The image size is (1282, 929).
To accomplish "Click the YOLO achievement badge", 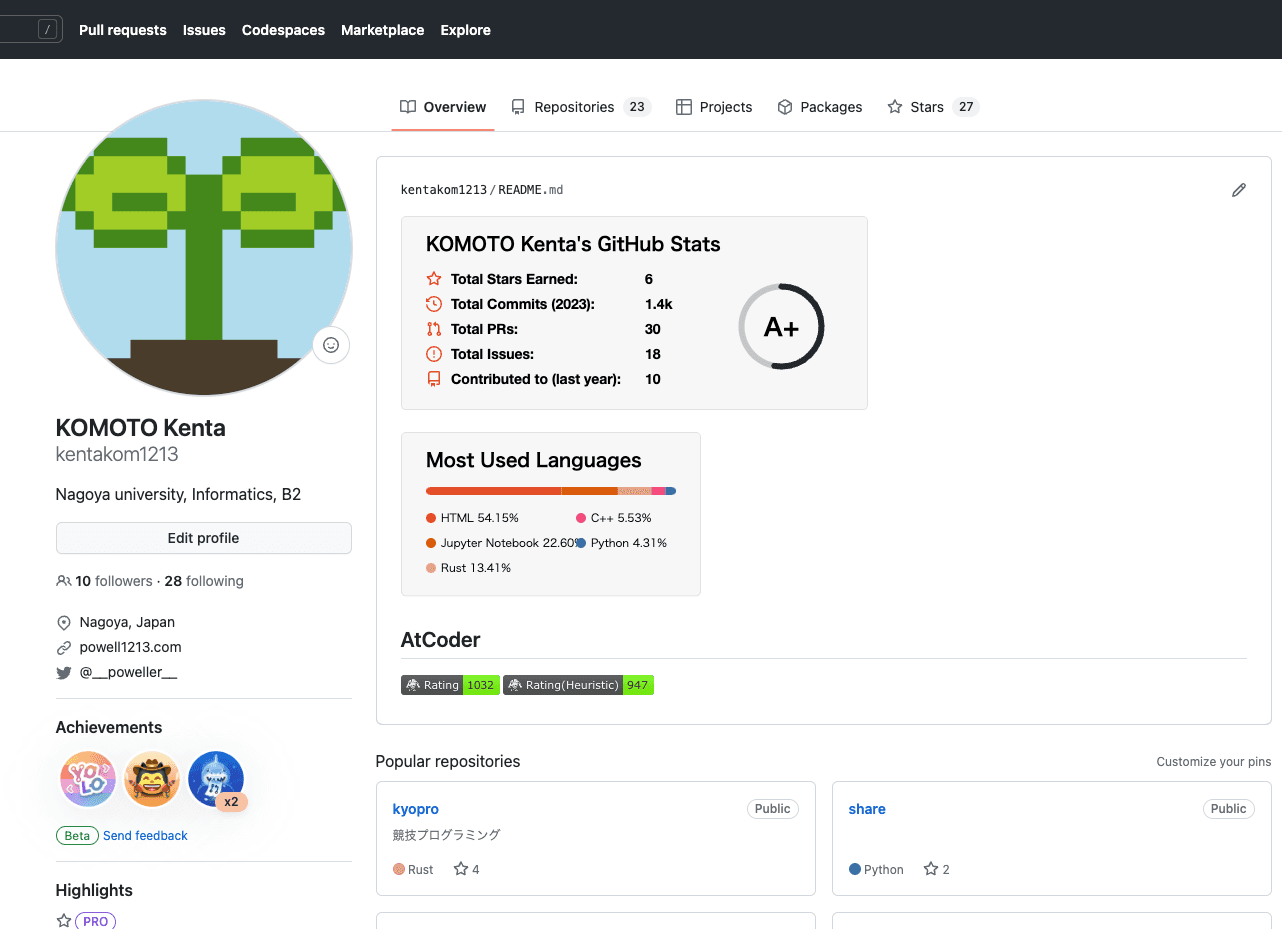I will pyautogui.click(x=88, y=779).
